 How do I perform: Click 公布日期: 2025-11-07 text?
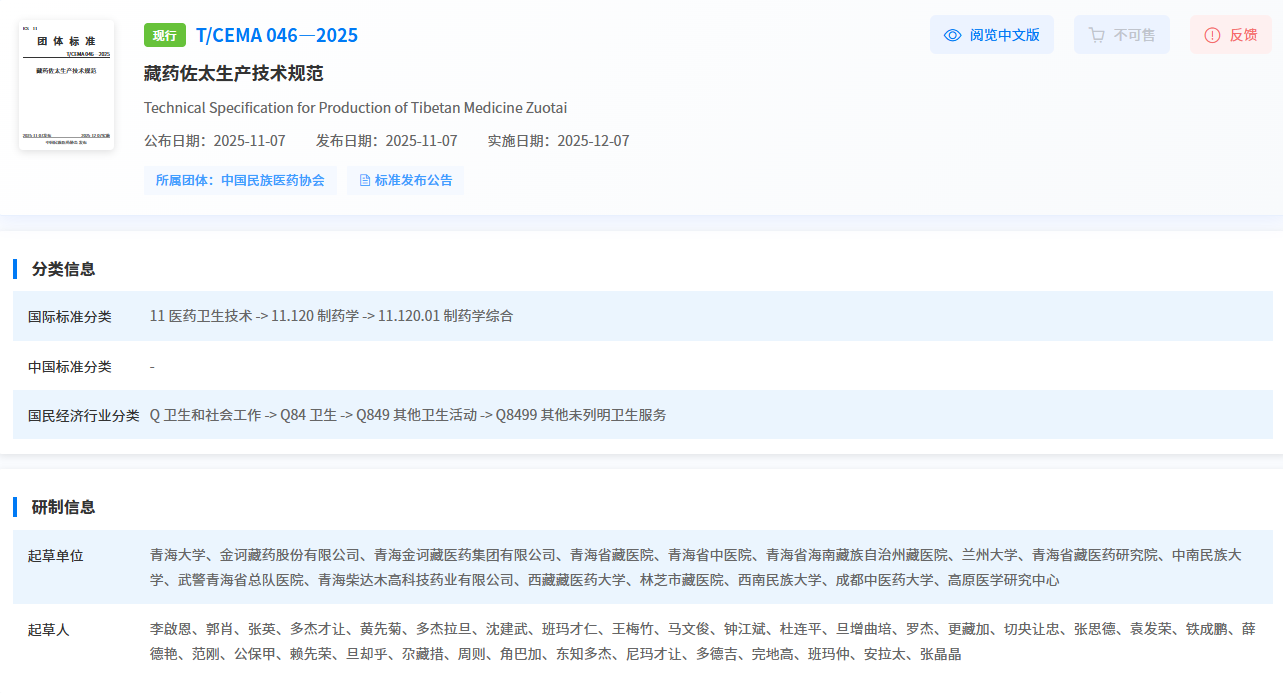pos(215,141)
